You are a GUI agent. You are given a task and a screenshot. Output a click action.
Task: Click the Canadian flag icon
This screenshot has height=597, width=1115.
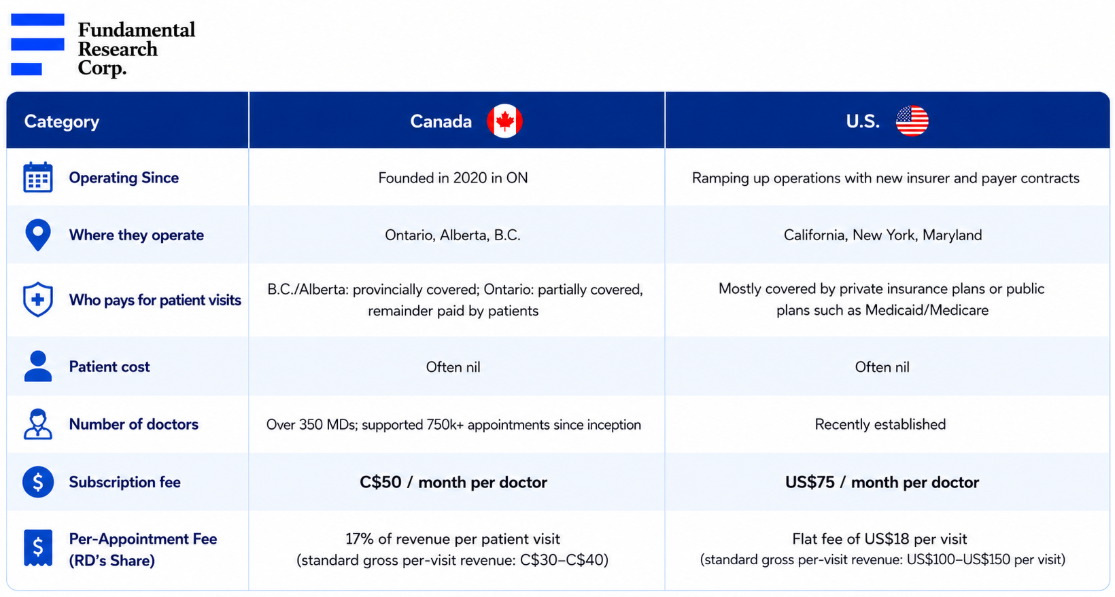click(504, 121)
